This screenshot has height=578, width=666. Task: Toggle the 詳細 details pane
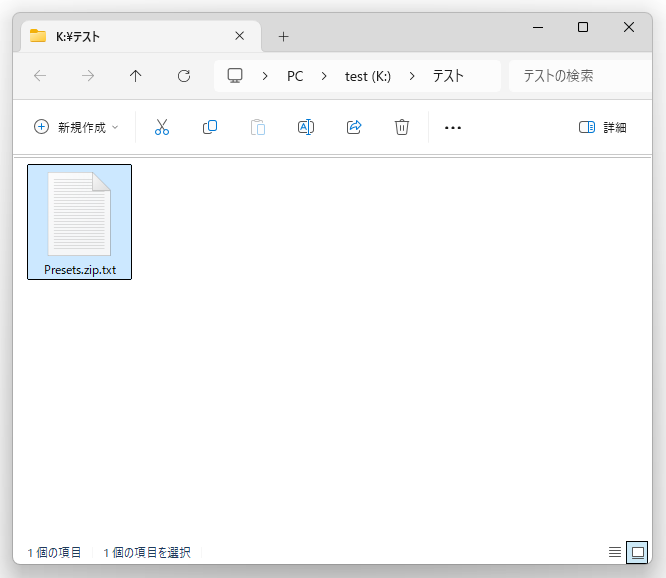[x=603, y=127]
